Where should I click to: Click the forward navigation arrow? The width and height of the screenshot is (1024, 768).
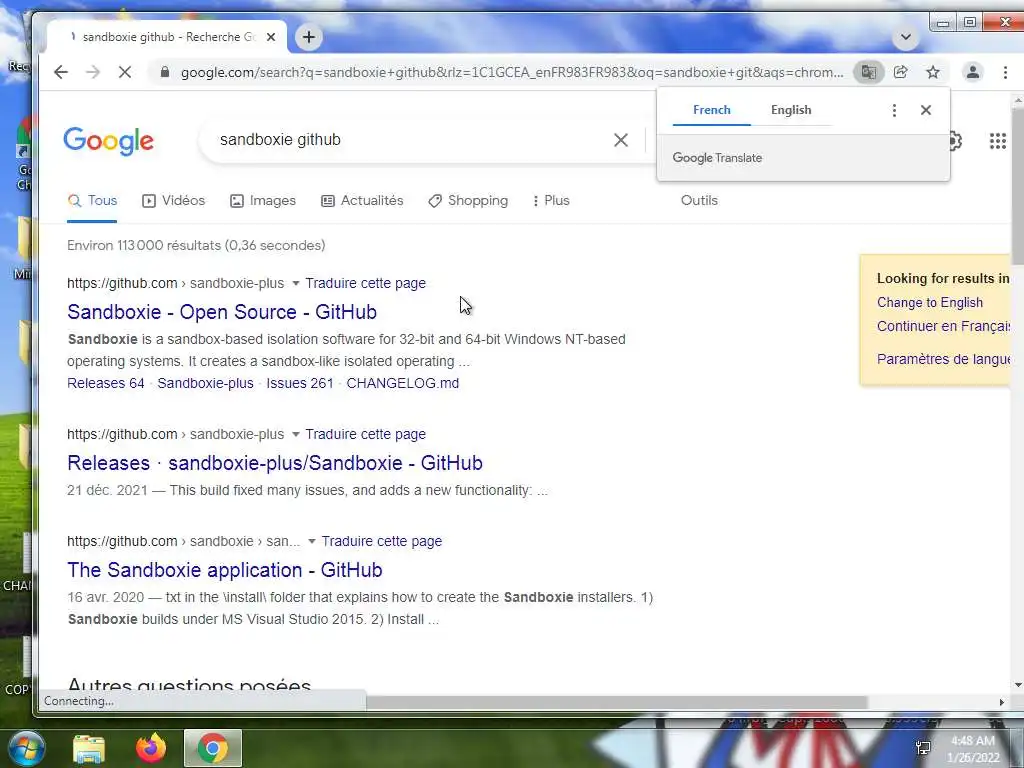(93, 72)
